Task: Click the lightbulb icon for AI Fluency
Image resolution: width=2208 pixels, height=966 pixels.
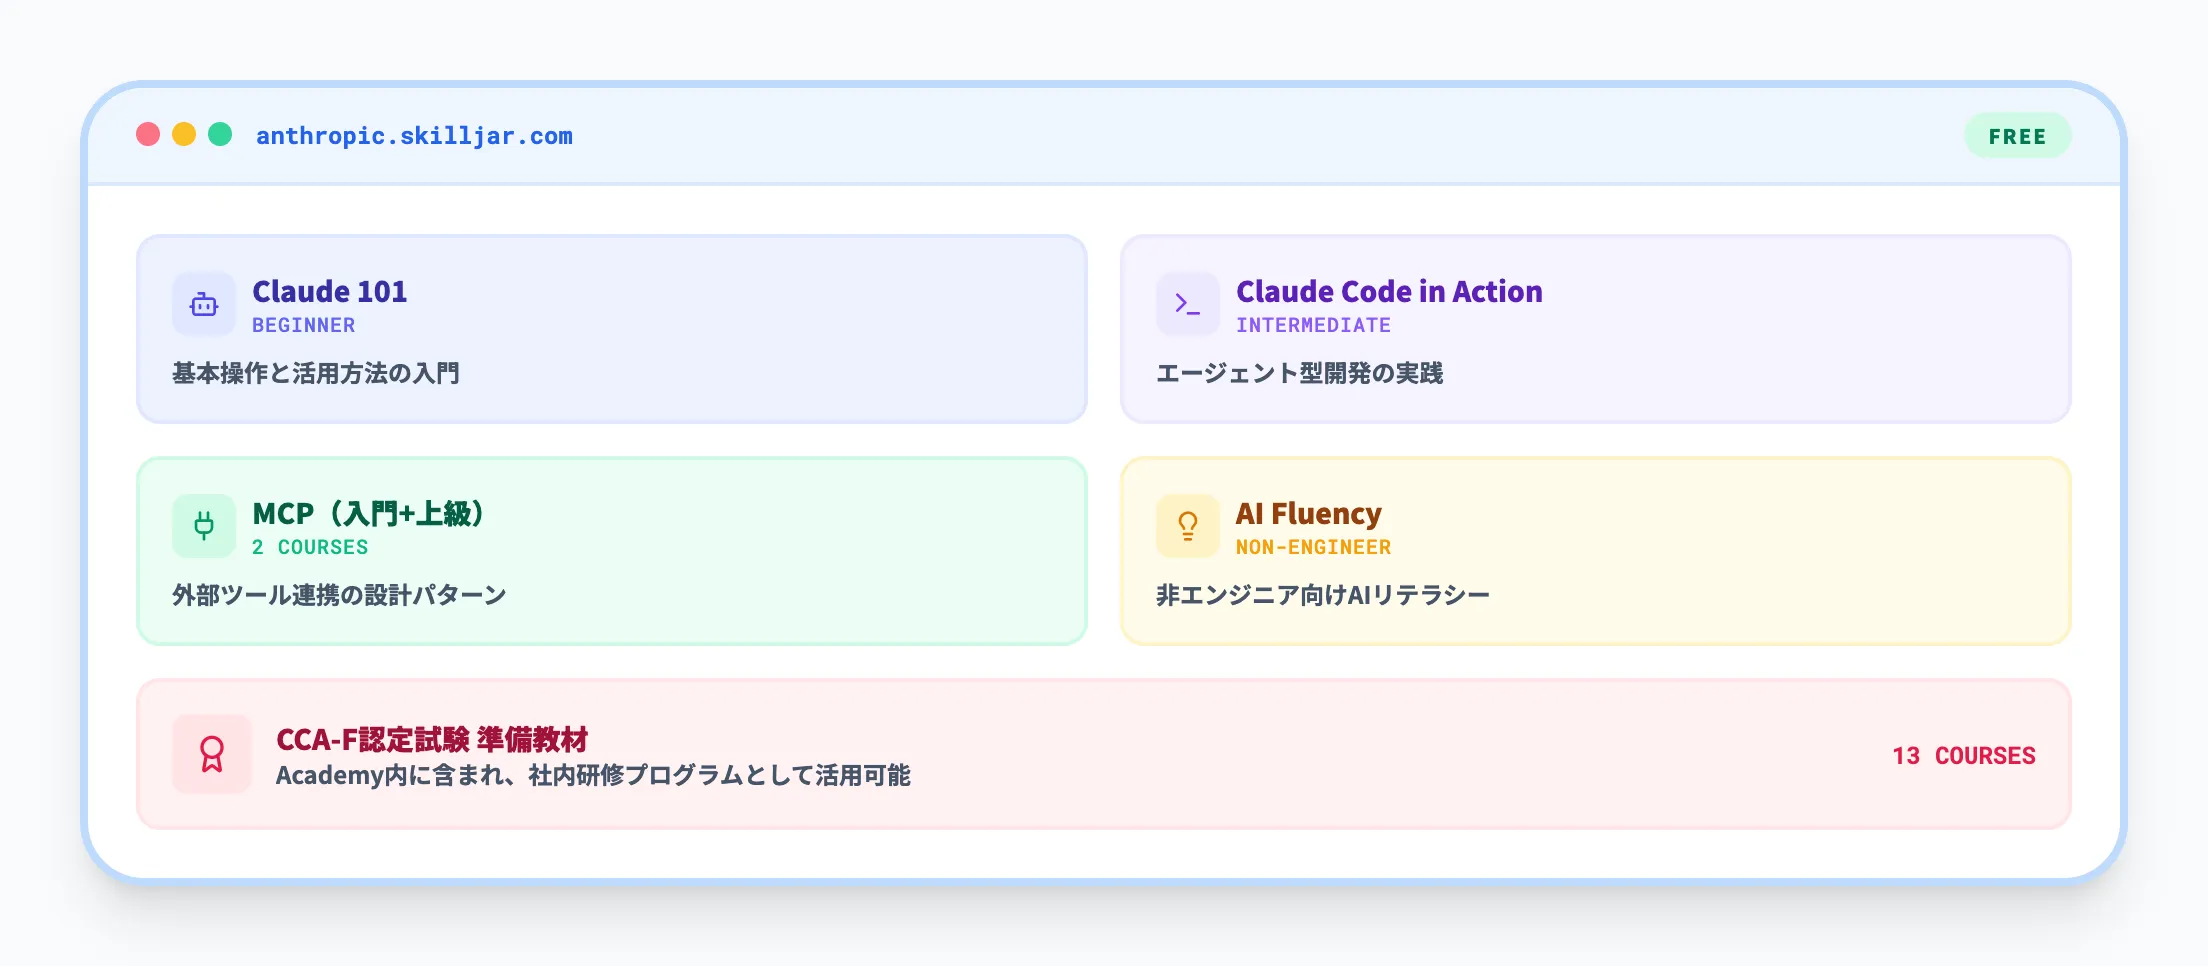Action: 1188,526
